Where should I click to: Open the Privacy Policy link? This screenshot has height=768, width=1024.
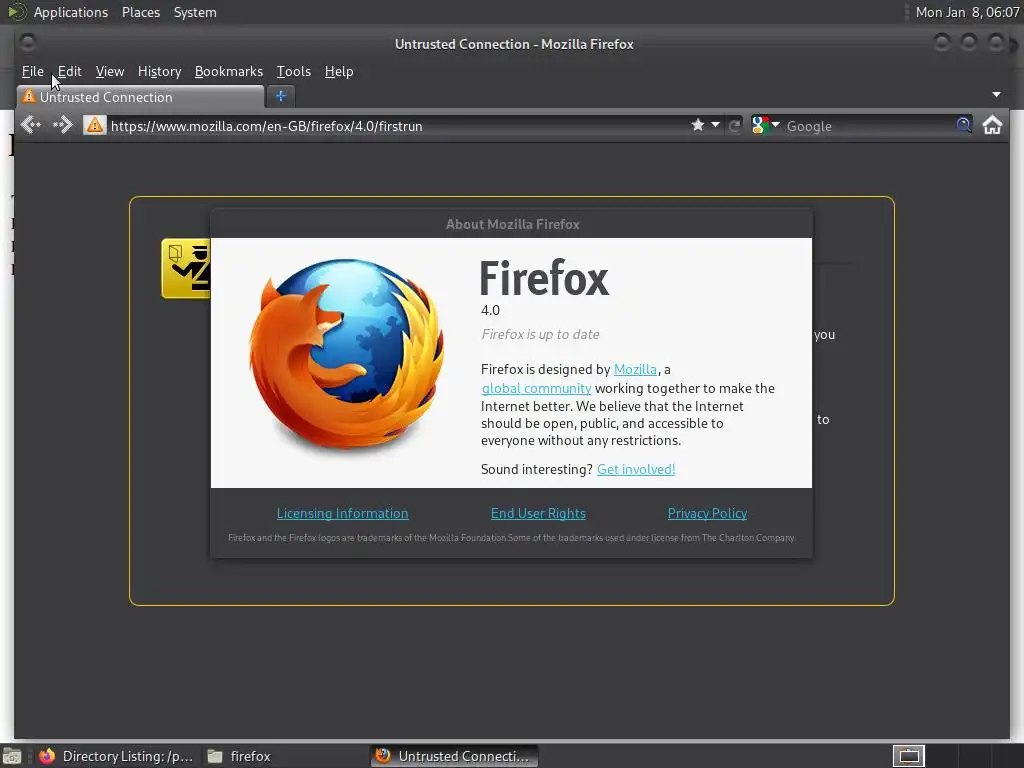pos(707,513)
